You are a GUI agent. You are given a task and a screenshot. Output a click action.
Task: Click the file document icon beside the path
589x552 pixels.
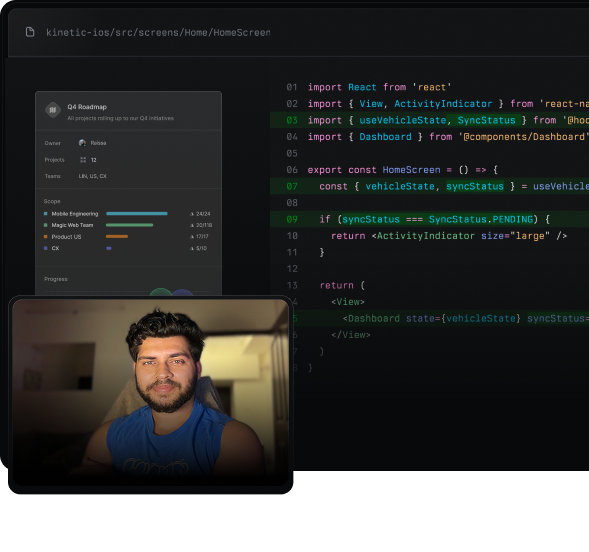tap(30, 32)
